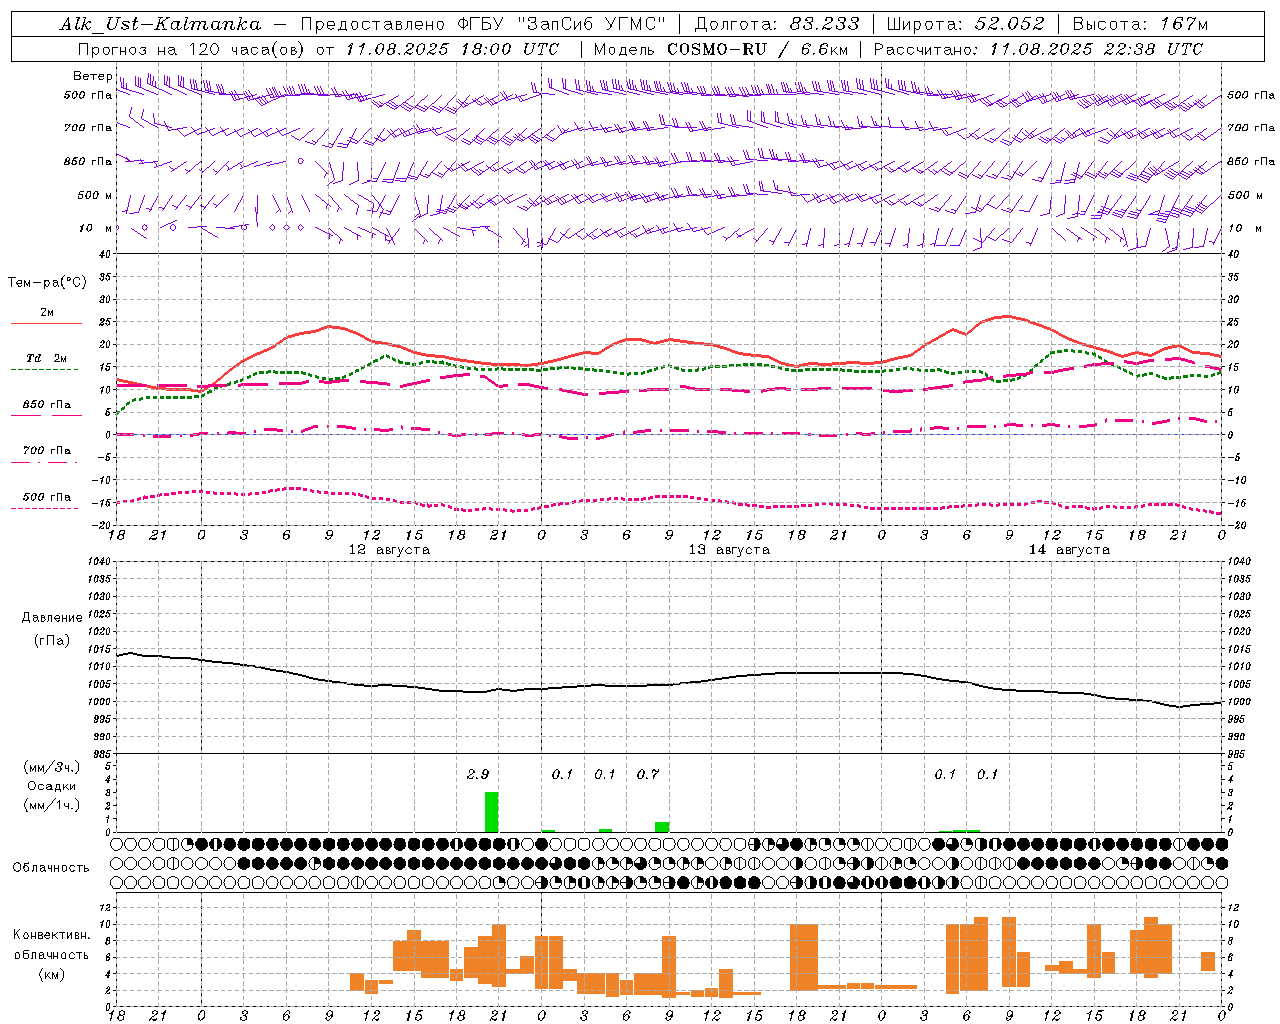Select the red 2м temperature legend line
1280x1024 pixels.
[46, 323]
